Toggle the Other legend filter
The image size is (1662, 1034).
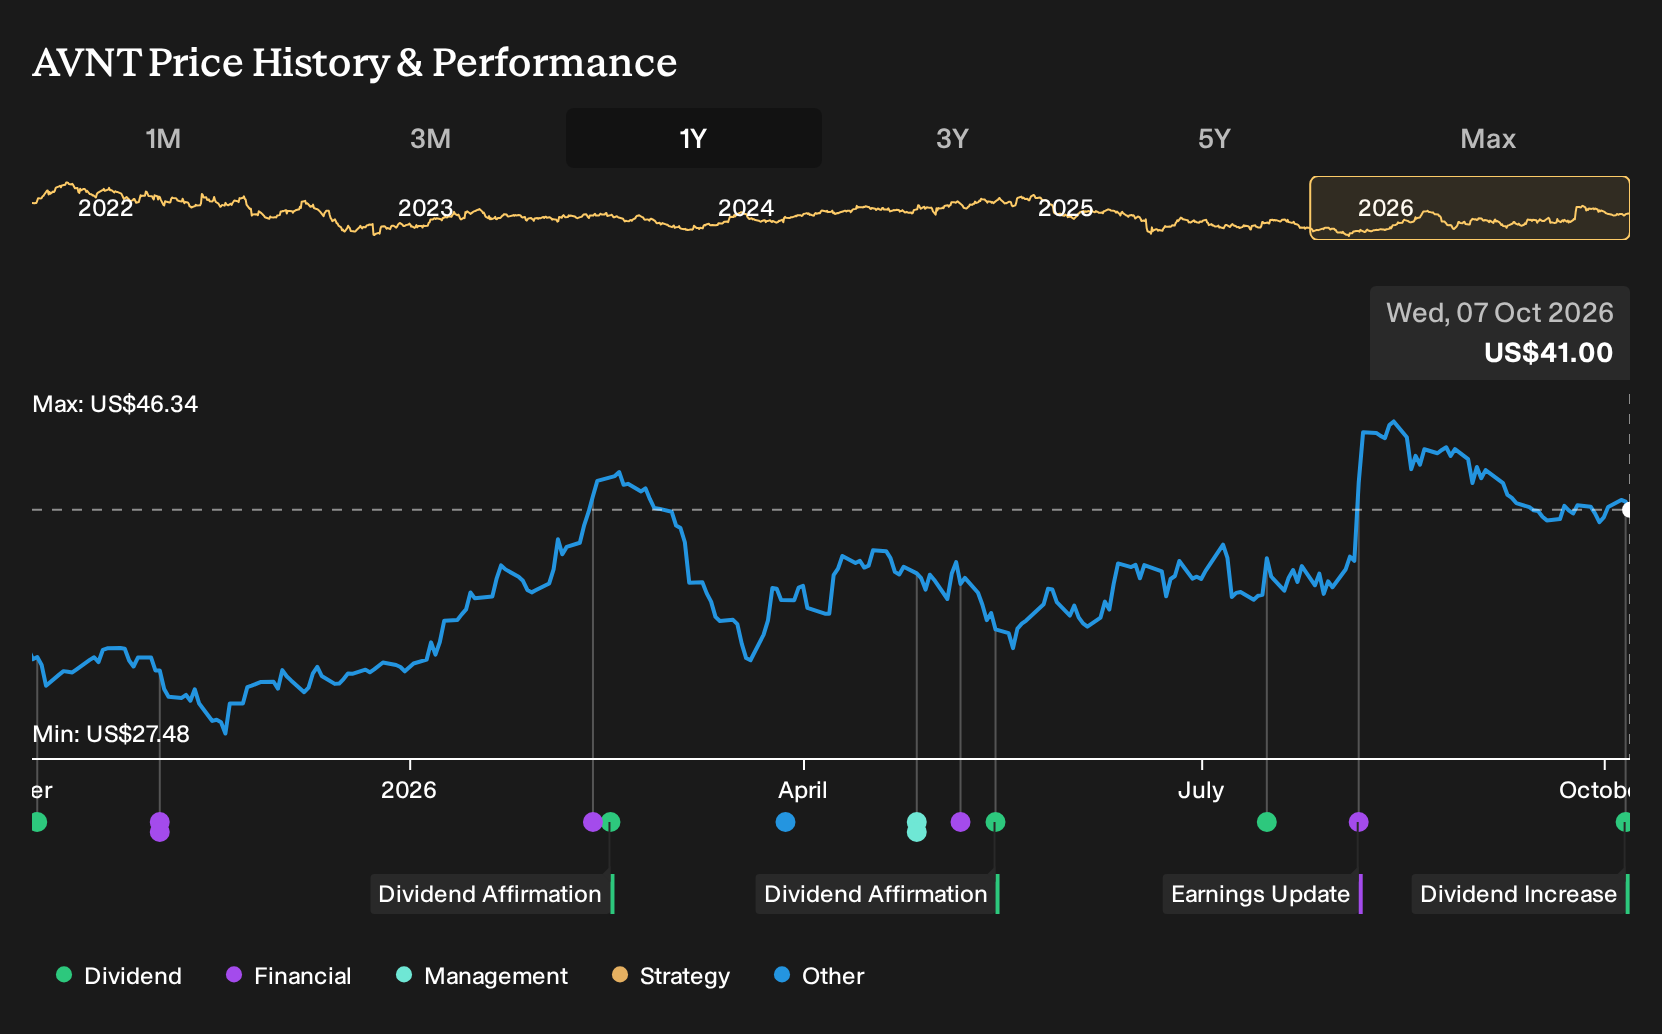pyautogui.click(x=819, y=976)
